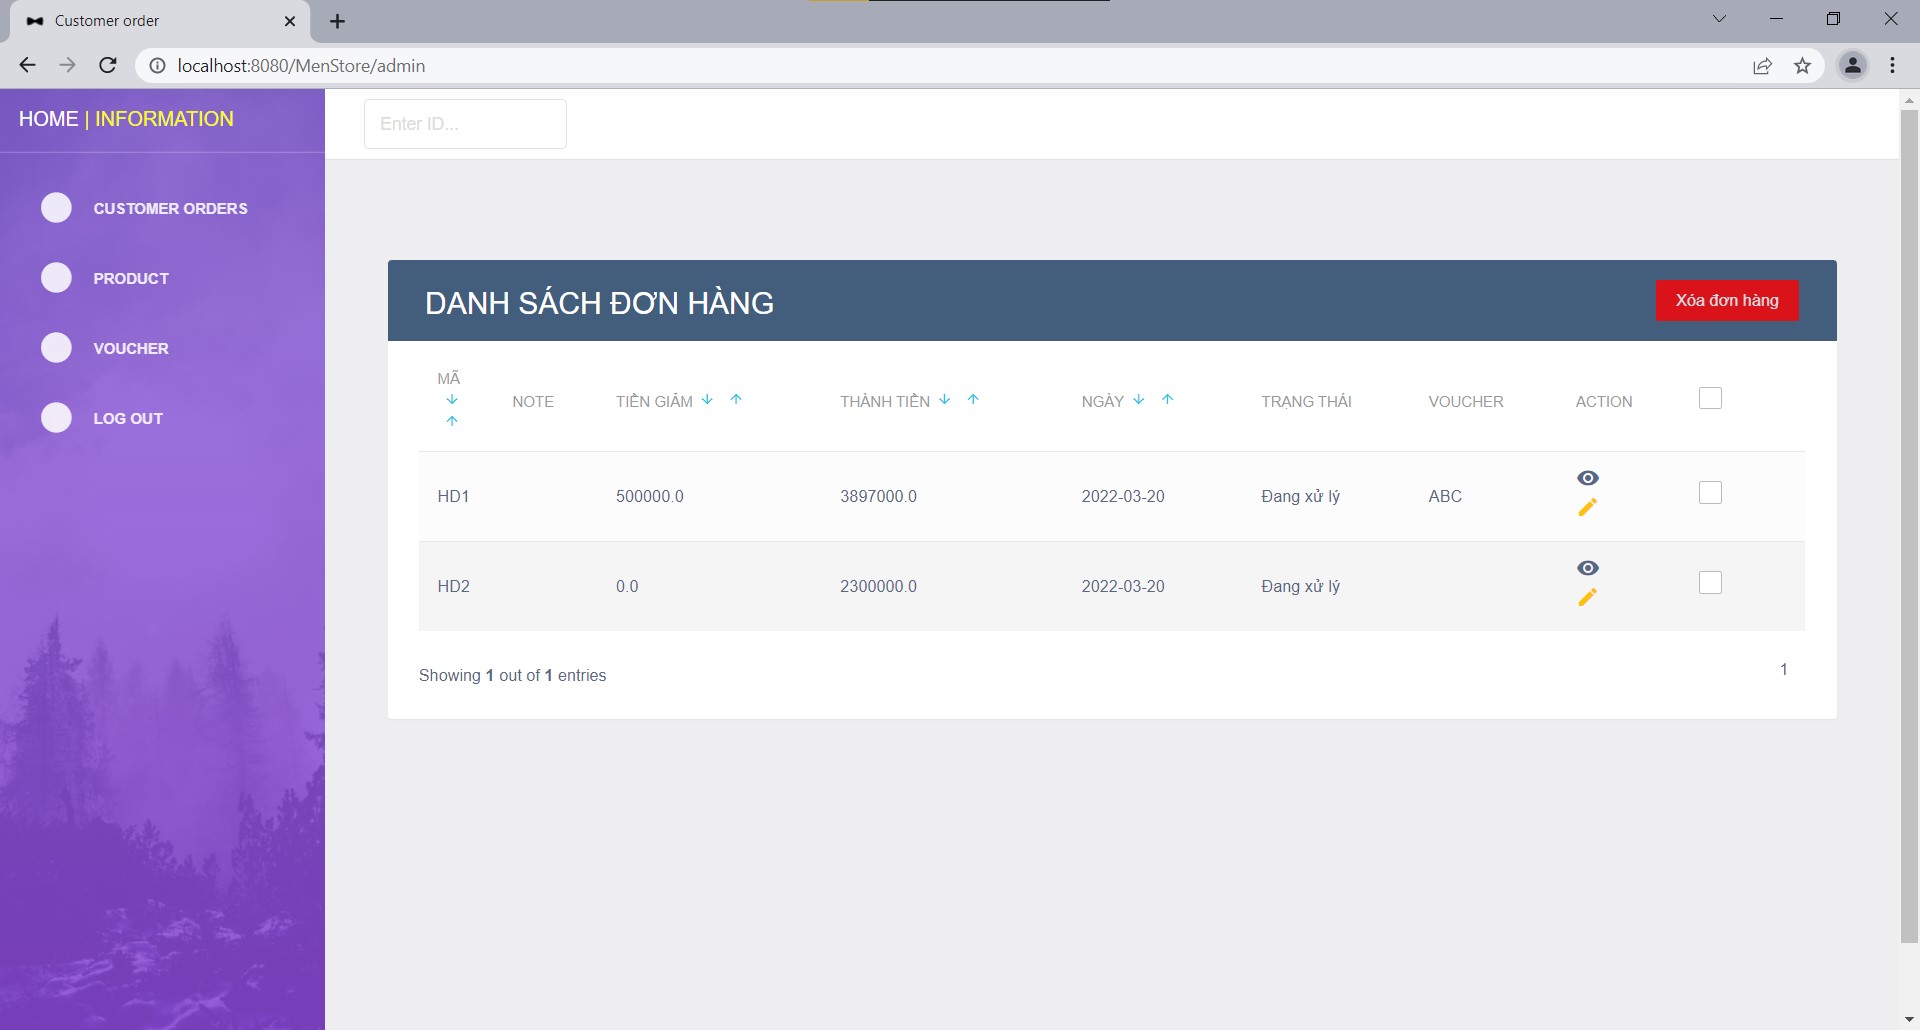1920x1030 pixels.
Task: Check the select-all checkbox in table header
Action: click(x=1709, y=398)
